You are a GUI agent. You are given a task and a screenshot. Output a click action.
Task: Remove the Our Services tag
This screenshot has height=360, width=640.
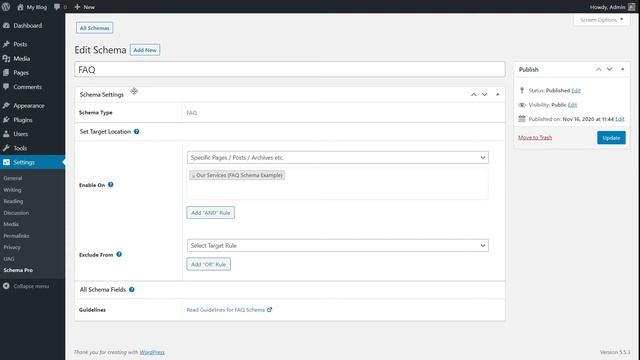pyautogui.click(x=193, y=176)
